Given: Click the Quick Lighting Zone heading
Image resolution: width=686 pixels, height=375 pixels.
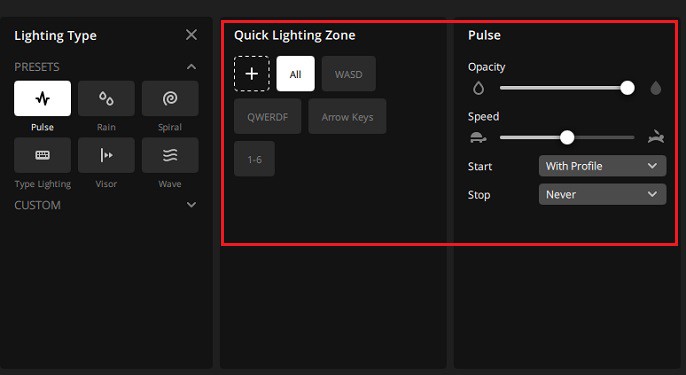Looking at the screenshot, I should coord(294,35).
